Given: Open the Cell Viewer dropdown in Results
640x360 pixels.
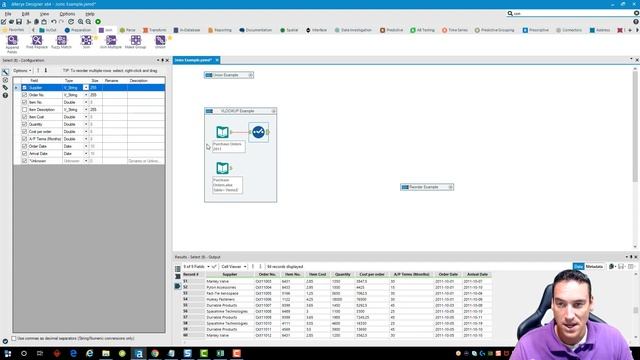Looking at the screenshot, I should (x=233, y=267).
